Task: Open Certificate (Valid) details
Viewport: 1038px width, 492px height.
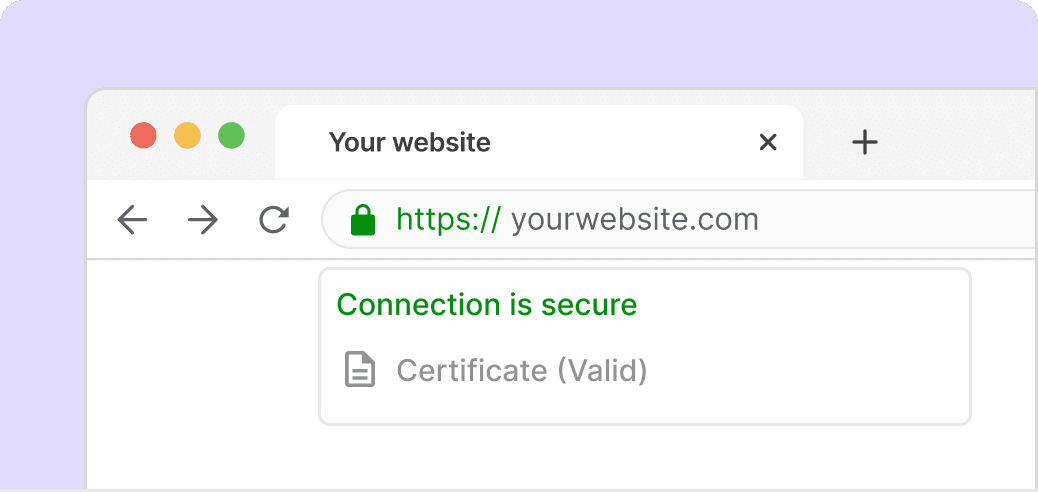Action: [x=522, y=370]
